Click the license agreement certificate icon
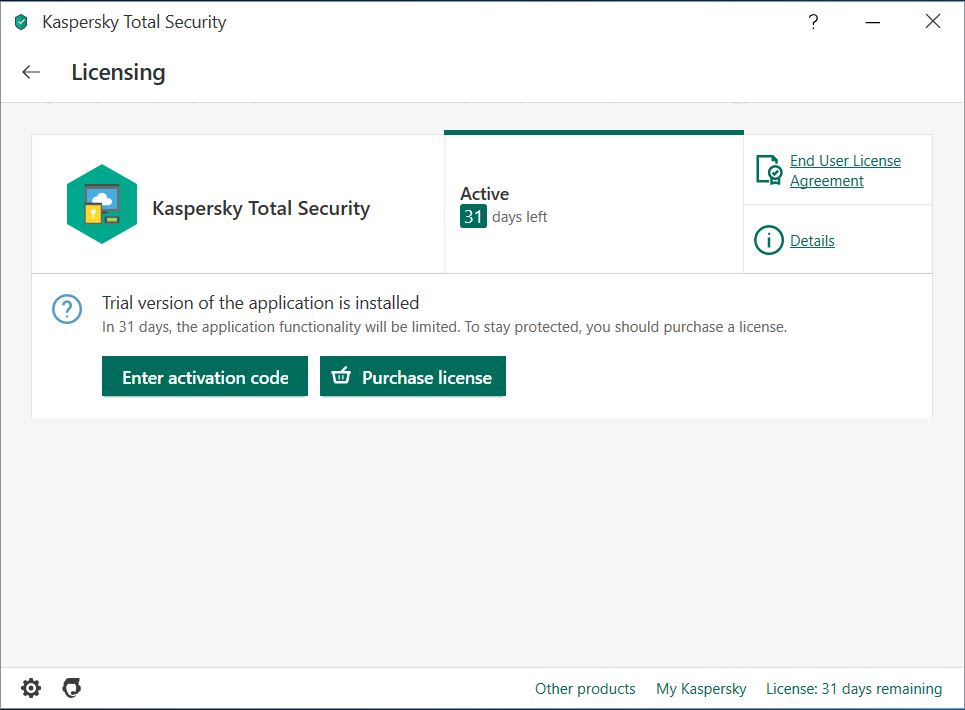Viewport: 965px width, 710px height. (769, 170)
